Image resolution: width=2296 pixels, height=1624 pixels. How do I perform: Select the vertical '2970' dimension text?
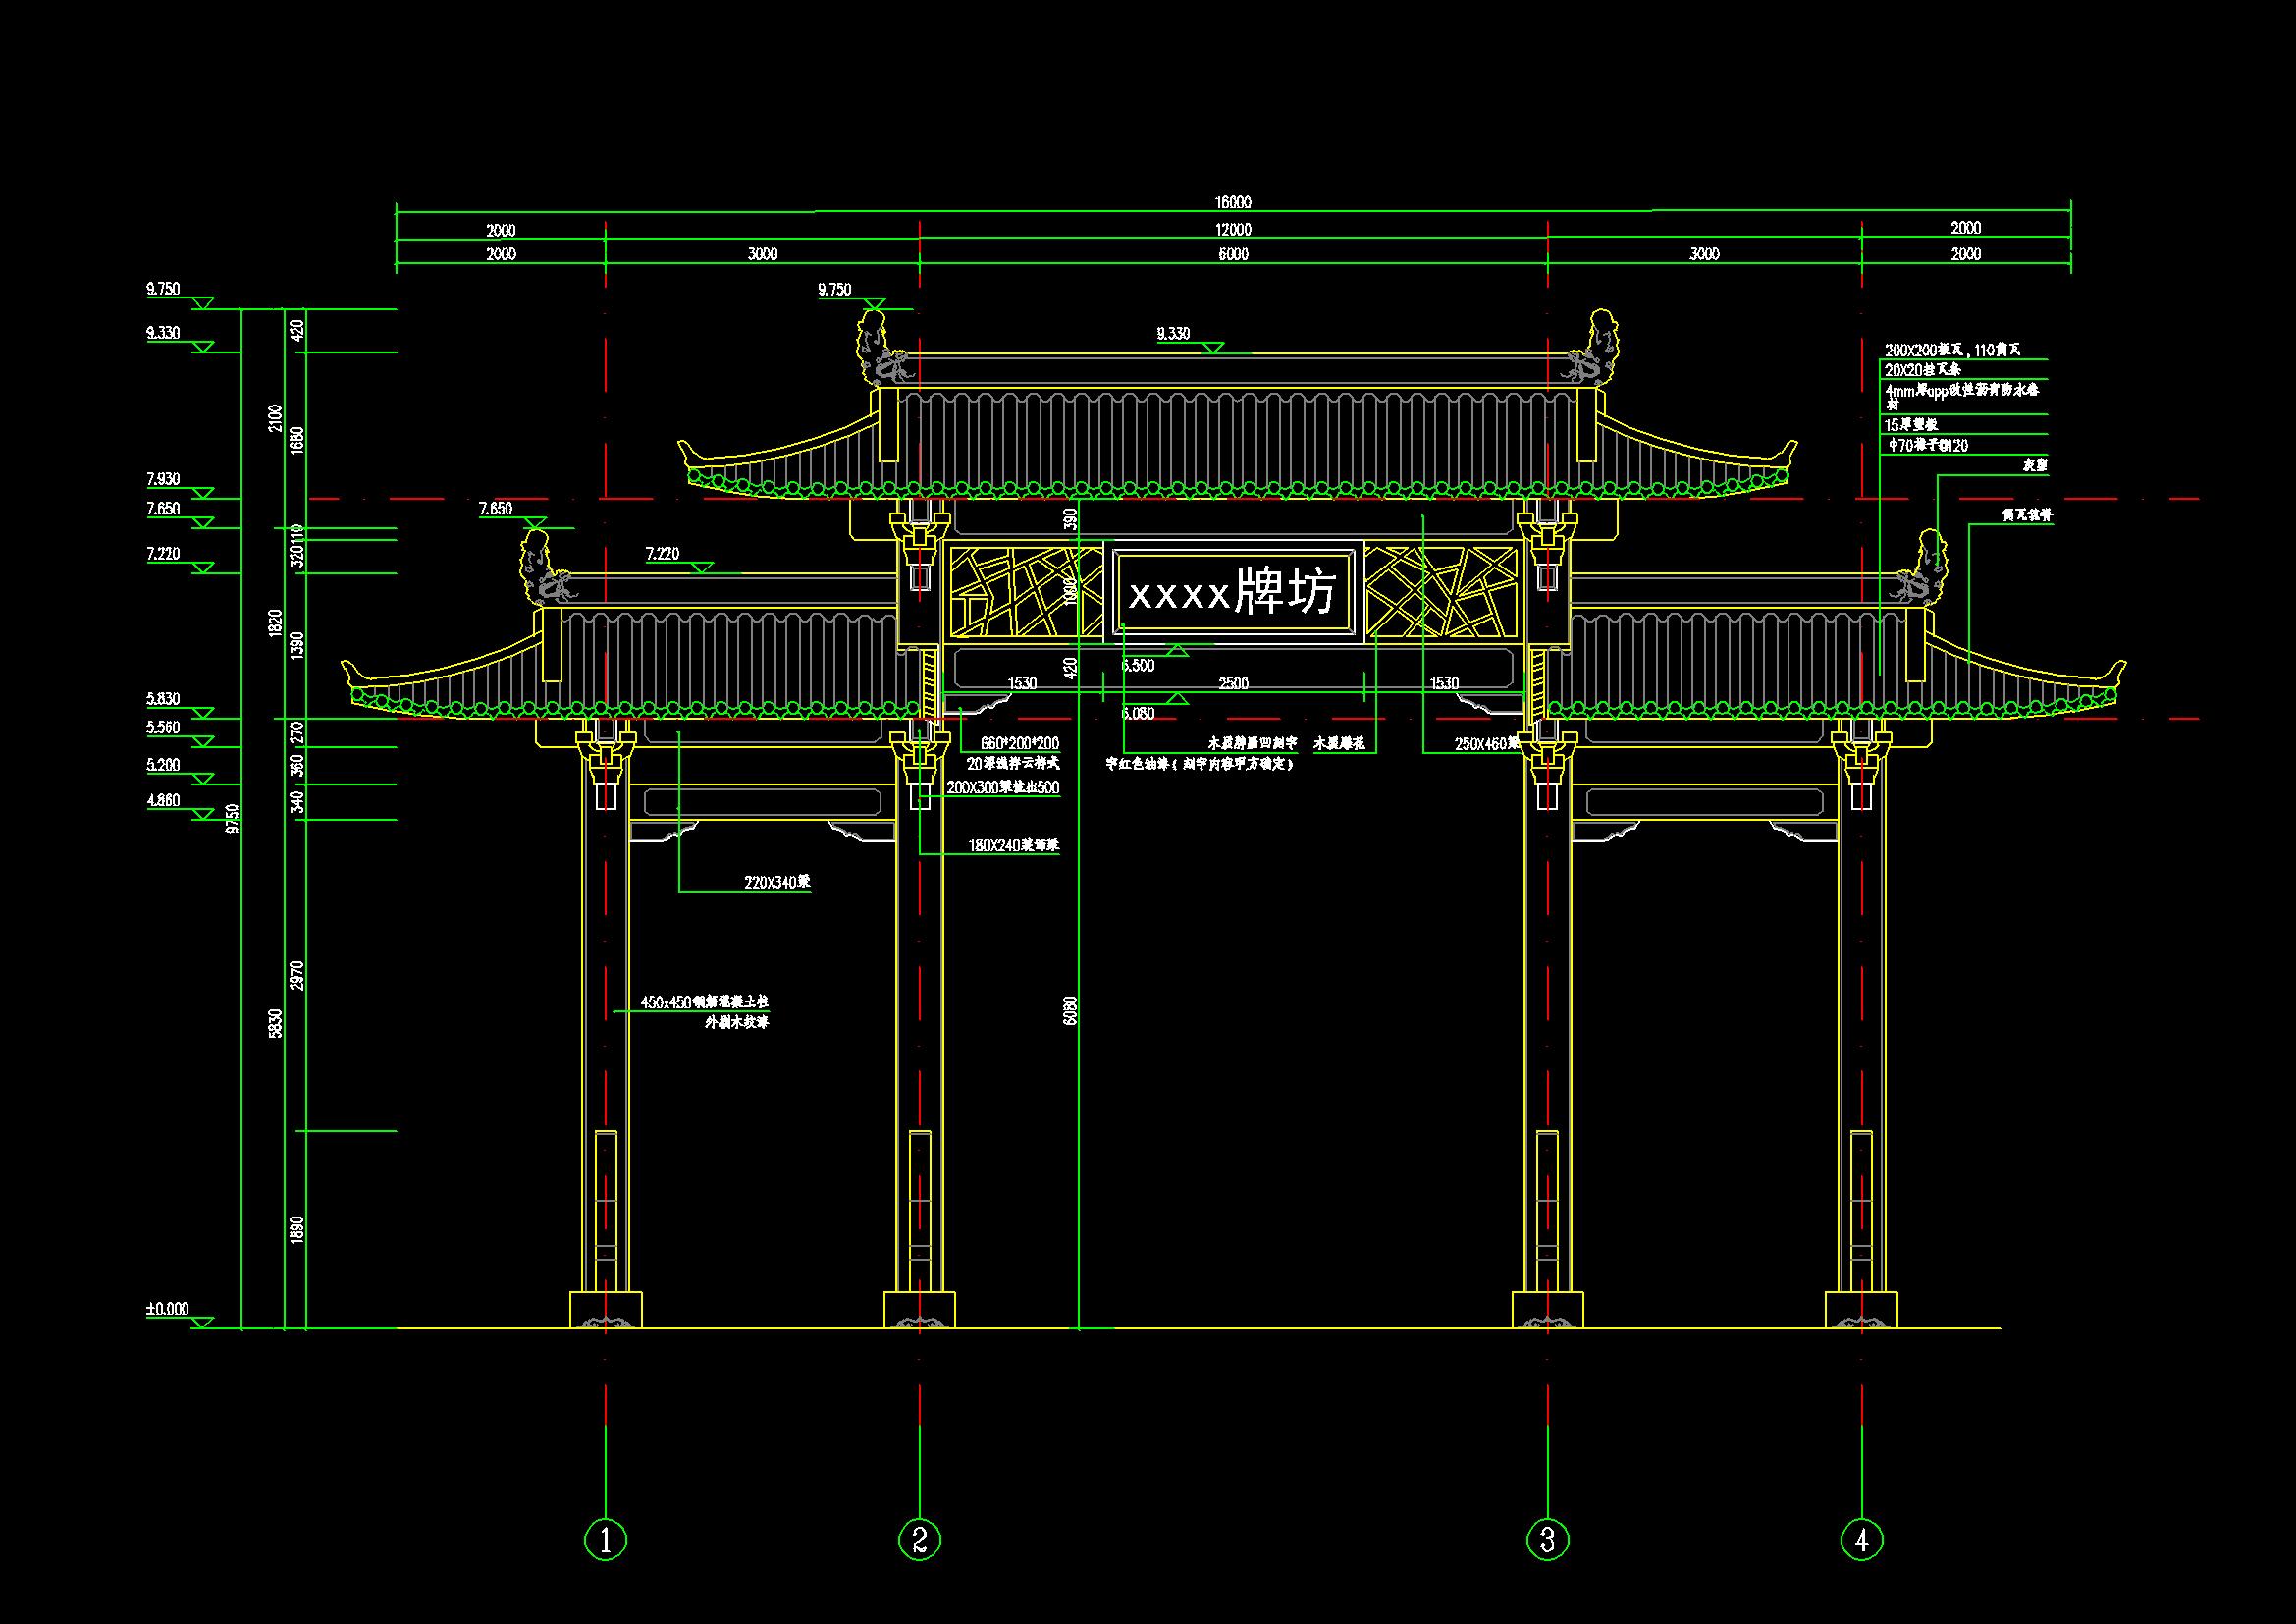297,975
